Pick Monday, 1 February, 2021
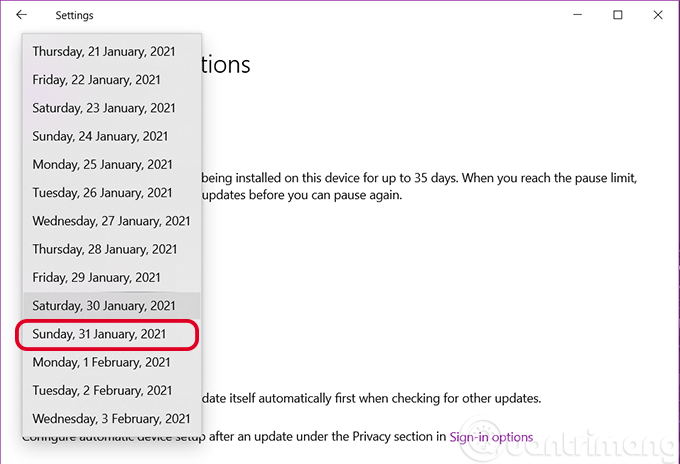680x464 pixels. pos(101,362)
